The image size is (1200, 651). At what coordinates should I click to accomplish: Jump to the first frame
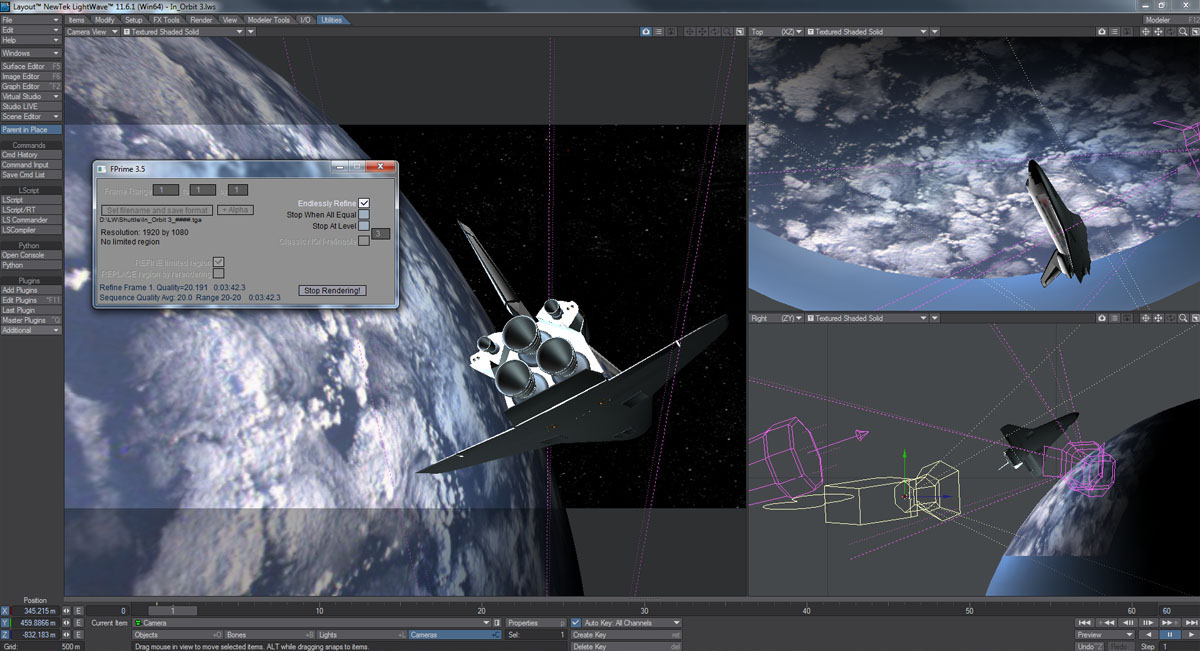[1085, 623]
